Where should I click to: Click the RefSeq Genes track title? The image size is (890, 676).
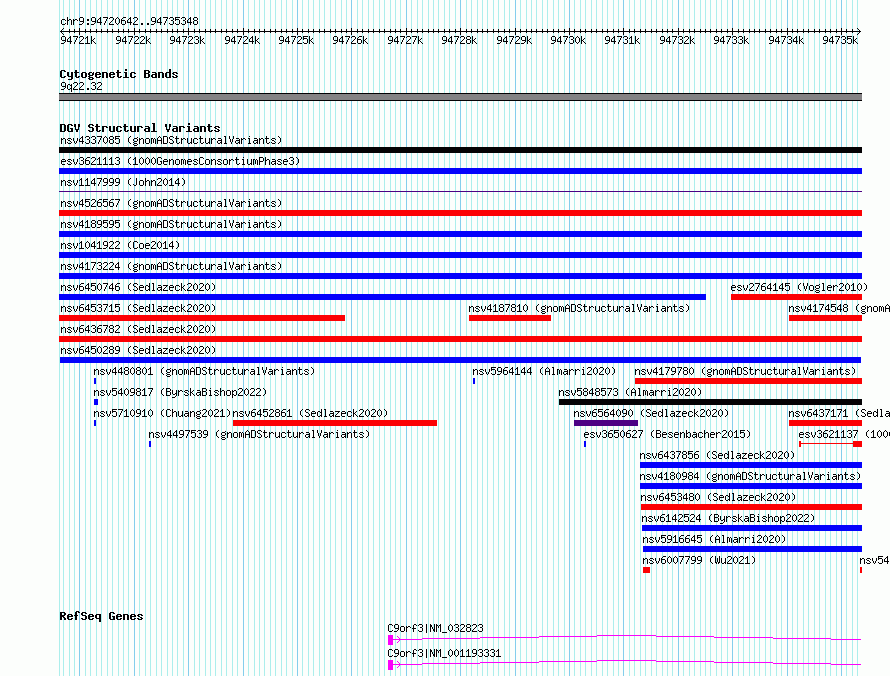pos(101,616)
